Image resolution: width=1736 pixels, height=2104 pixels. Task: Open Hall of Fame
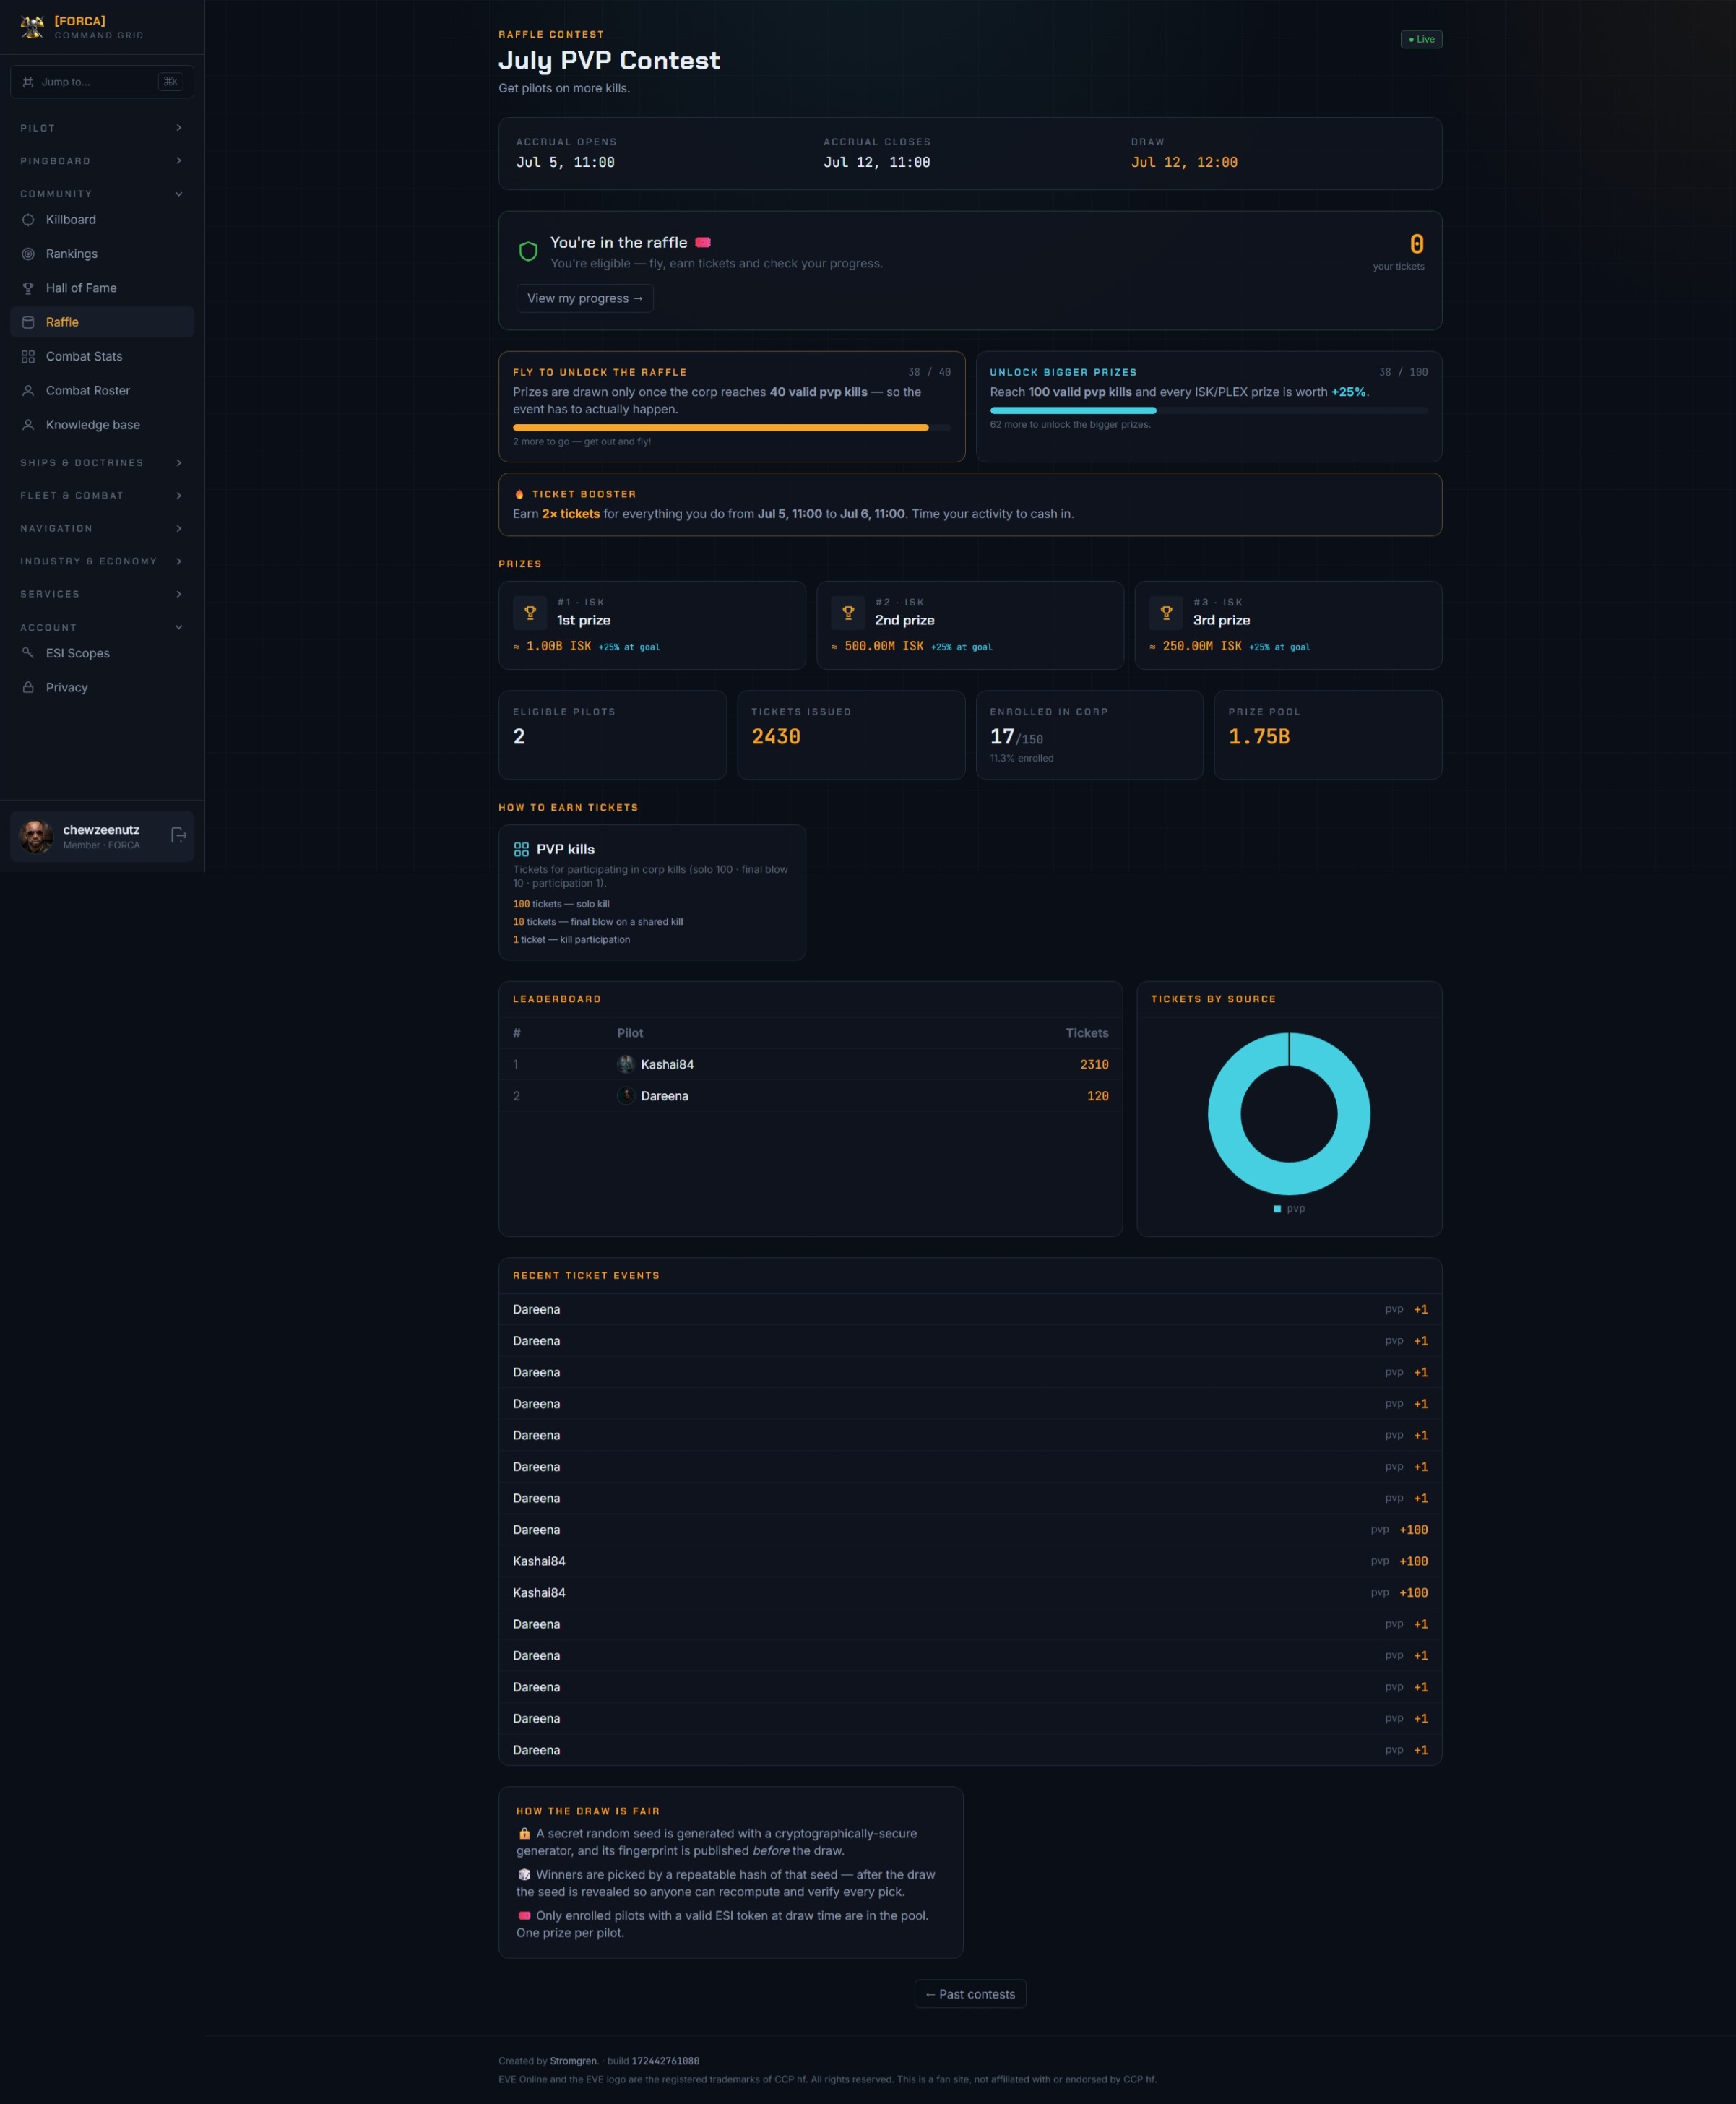102,288
